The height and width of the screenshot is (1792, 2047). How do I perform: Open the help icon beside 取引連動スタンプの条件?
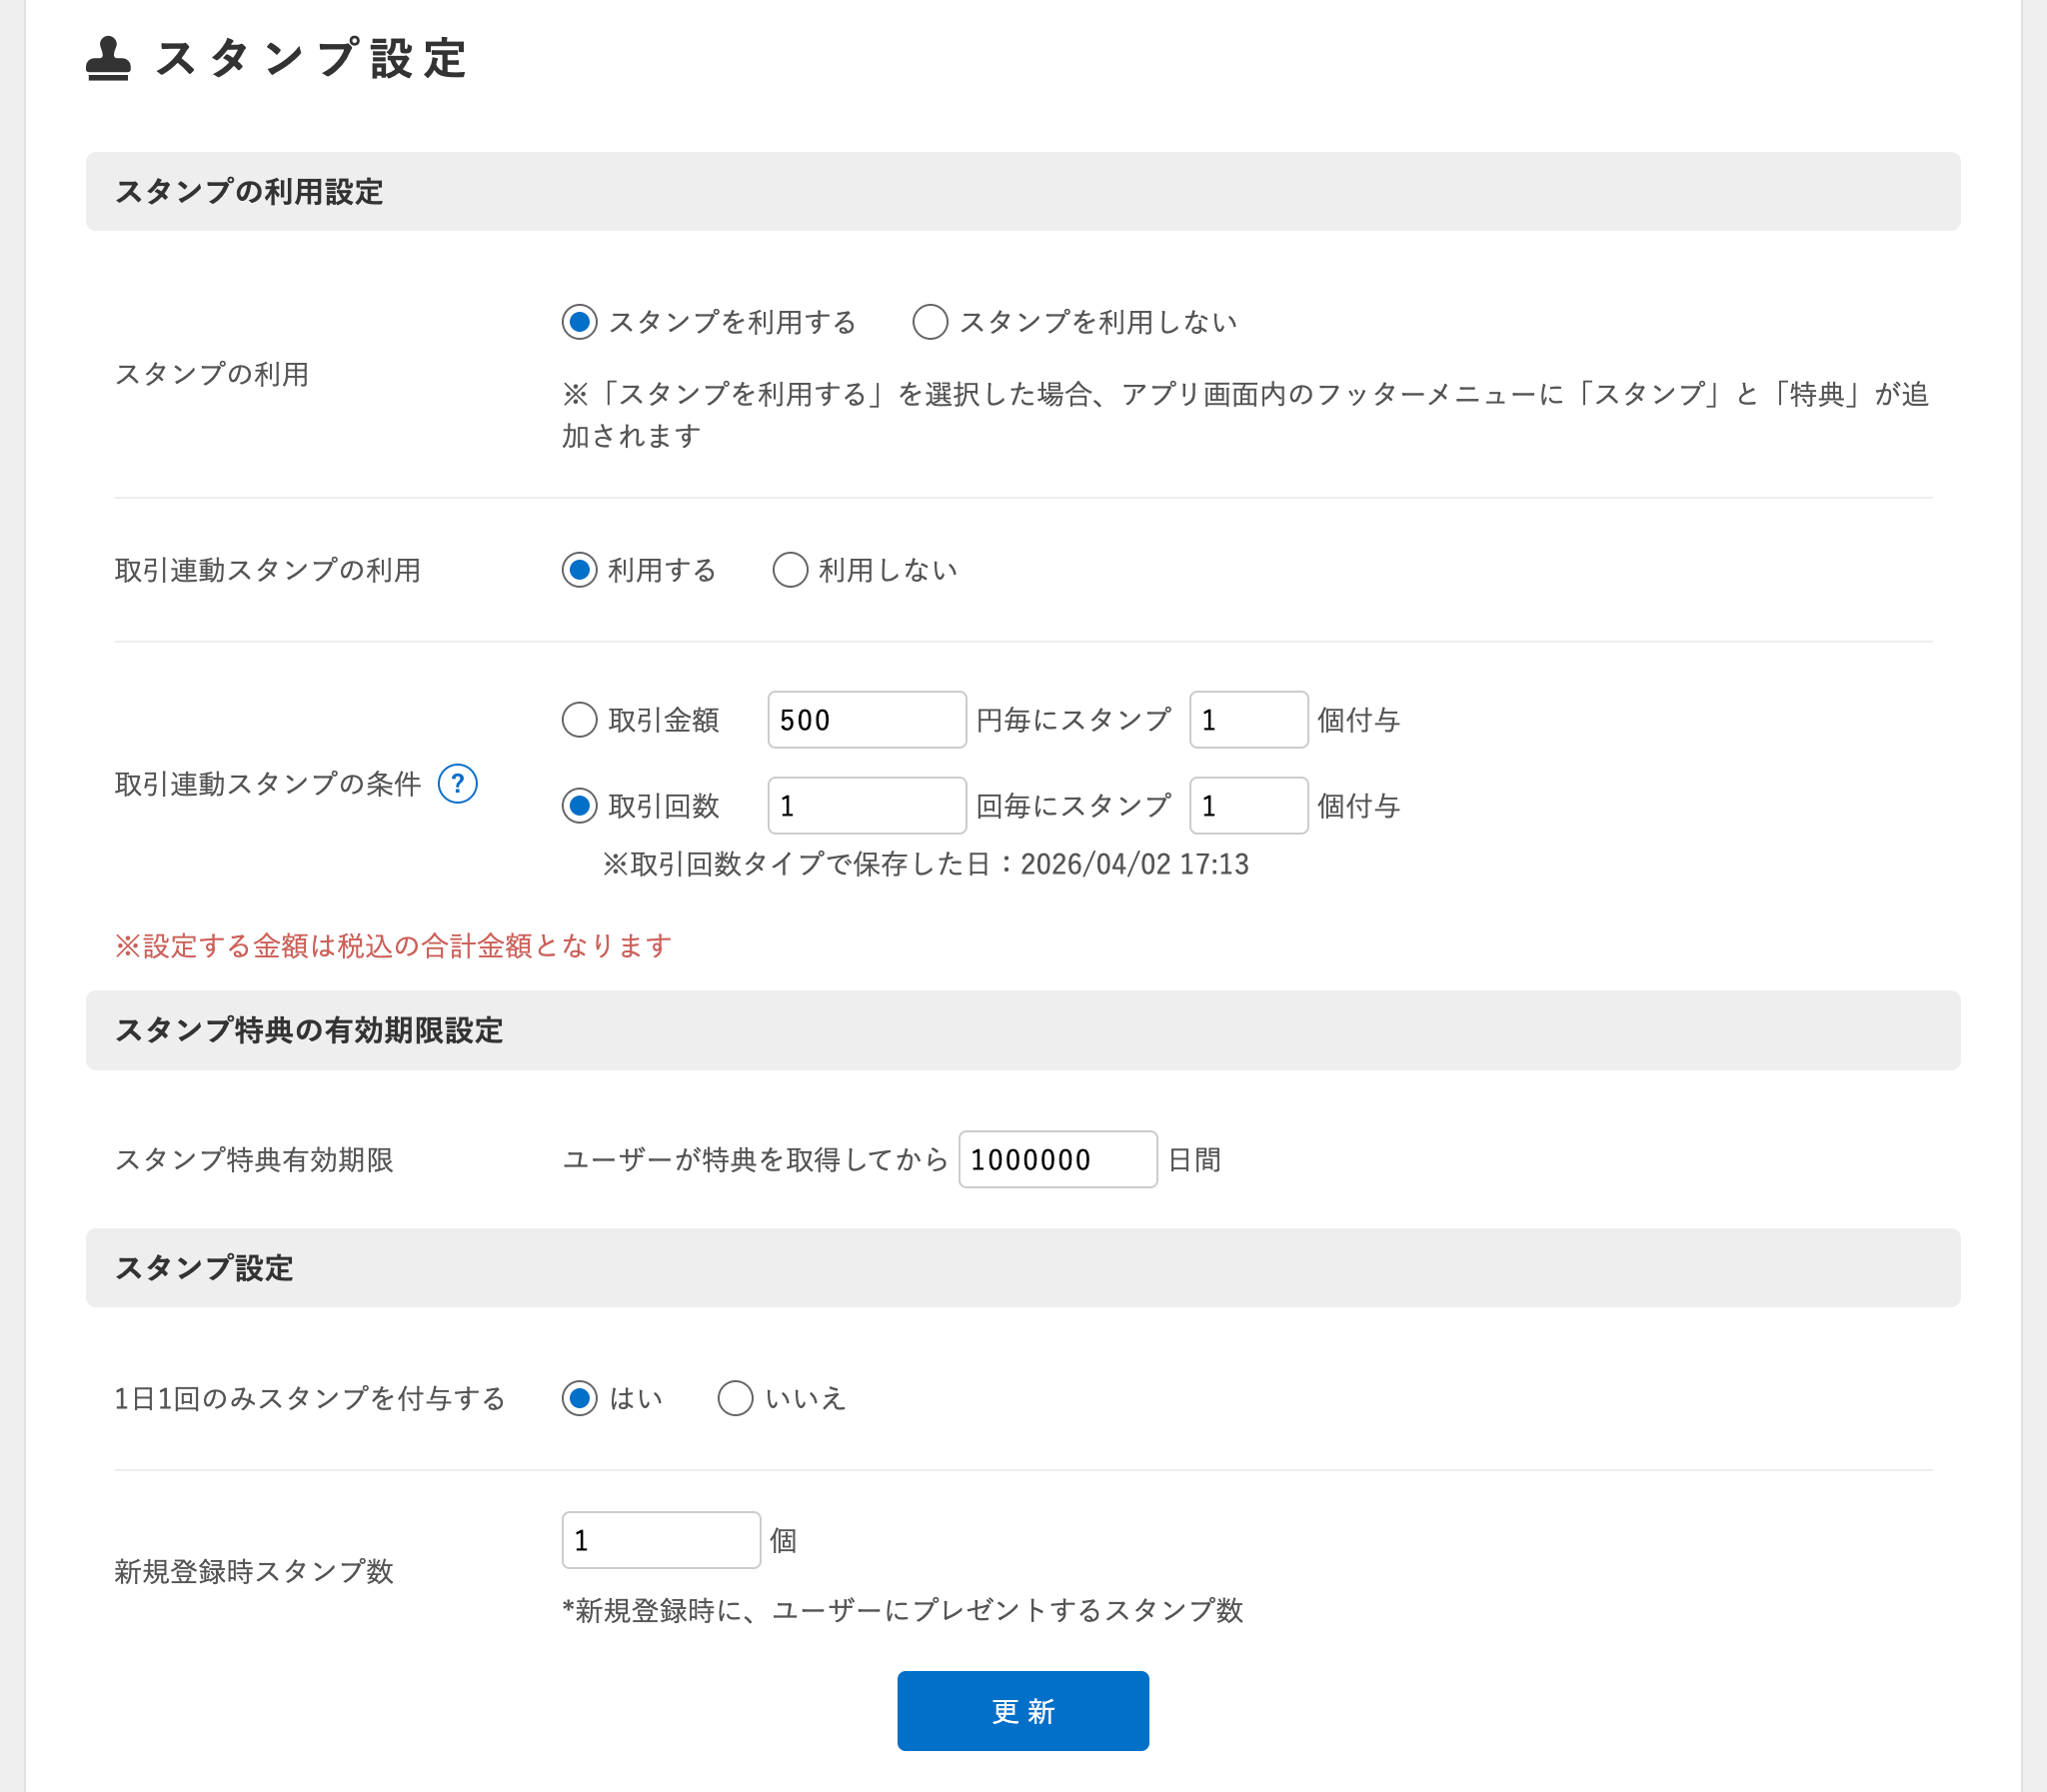[458, 786]
